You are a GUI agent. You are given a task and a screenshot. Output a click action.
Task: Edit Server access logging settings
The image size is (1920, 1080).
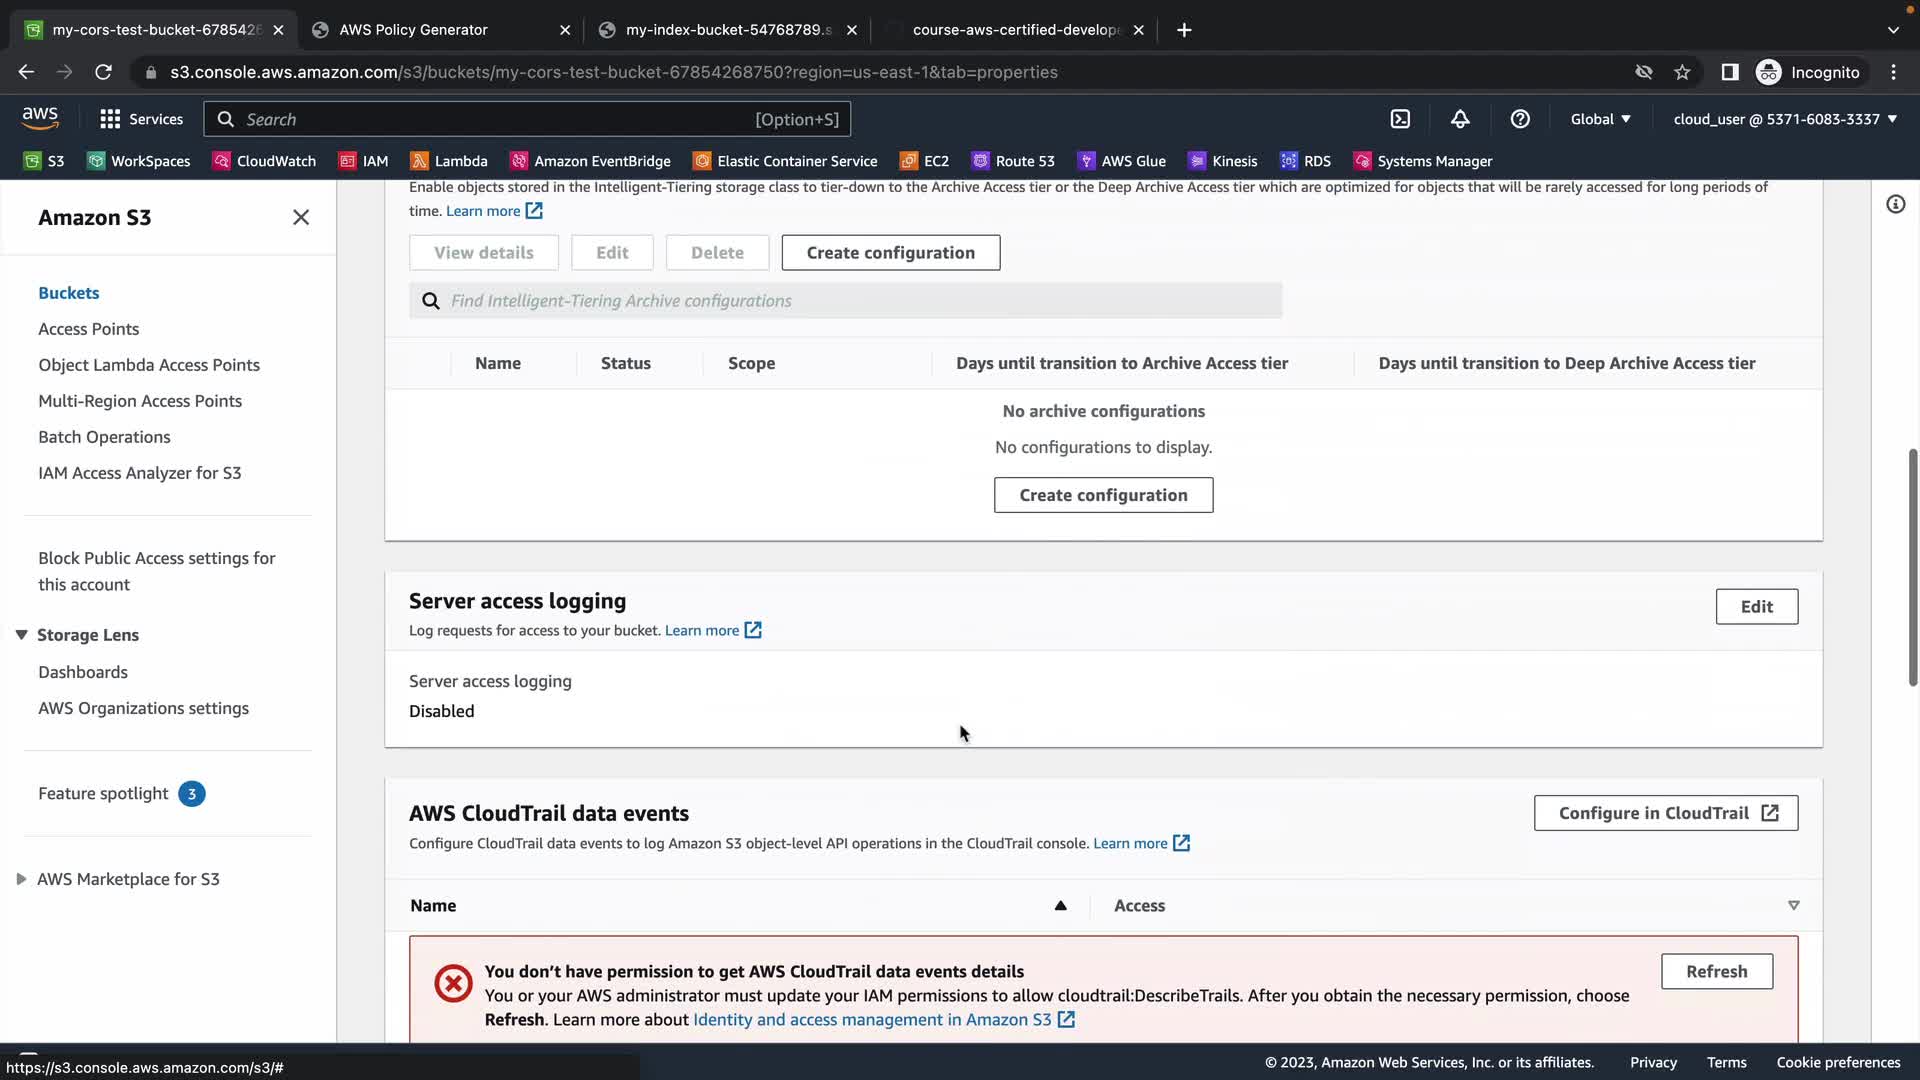point(1756,607)
